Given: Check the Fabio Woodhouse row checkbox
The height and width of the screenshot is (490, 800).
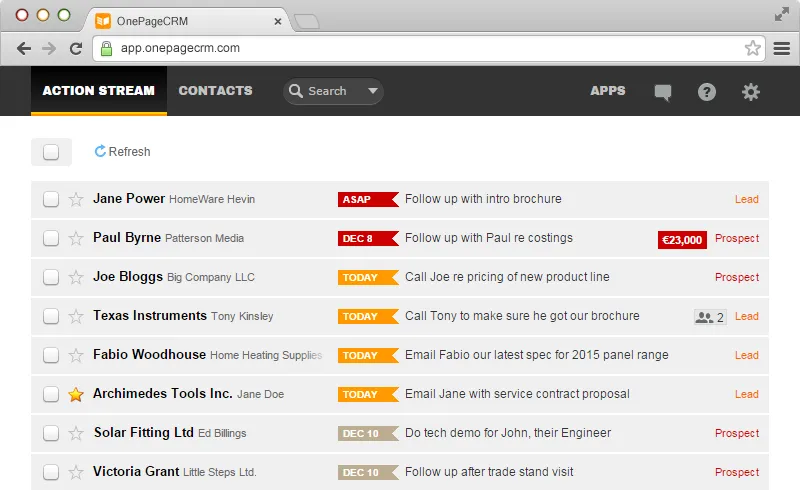Looking at the screenshot, I should (x=51, y=355).
